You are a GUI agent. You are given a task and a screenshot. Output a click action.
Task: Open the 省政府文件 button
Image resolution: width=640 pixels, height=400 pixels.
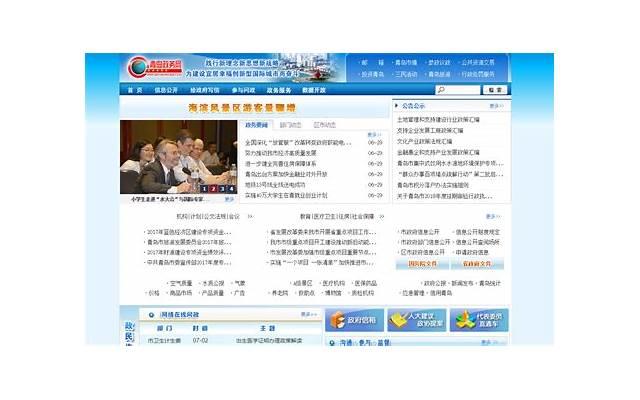477,264
